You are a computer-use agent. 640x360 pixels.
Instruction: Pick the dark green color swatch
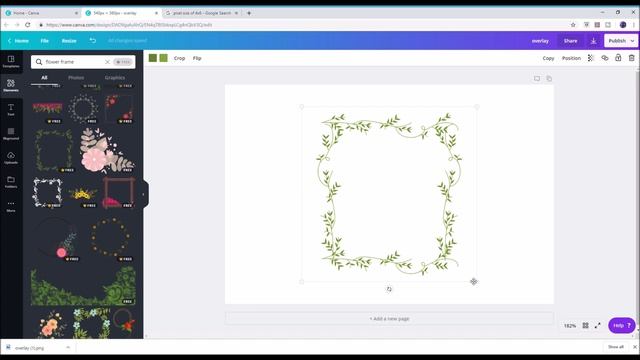[x=153, y=58]
